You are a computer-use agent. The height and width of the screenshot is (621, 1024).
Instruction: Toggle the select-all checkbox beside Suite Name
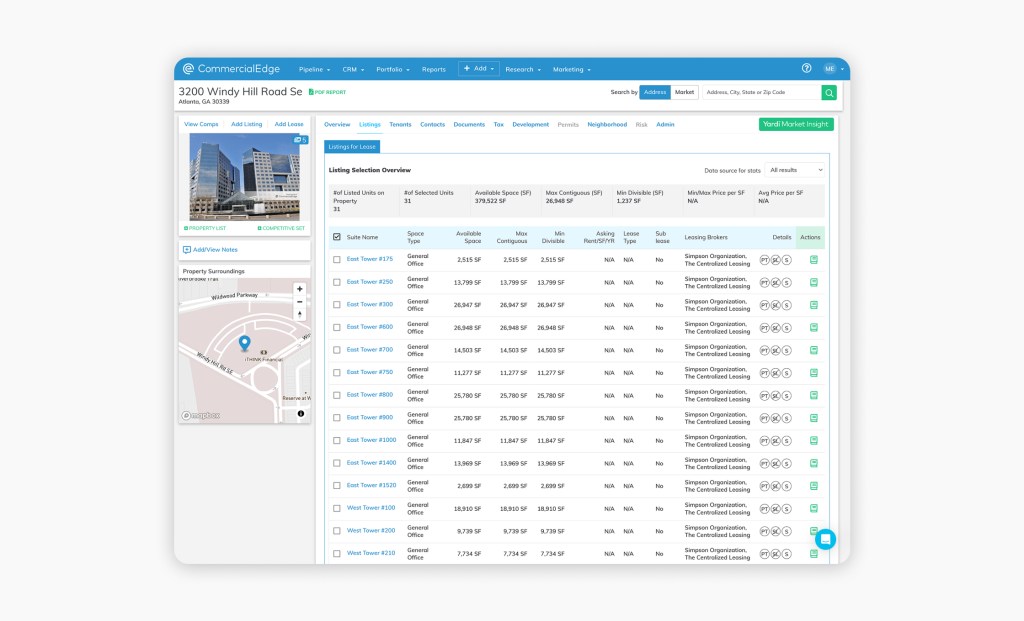[336, 237]
